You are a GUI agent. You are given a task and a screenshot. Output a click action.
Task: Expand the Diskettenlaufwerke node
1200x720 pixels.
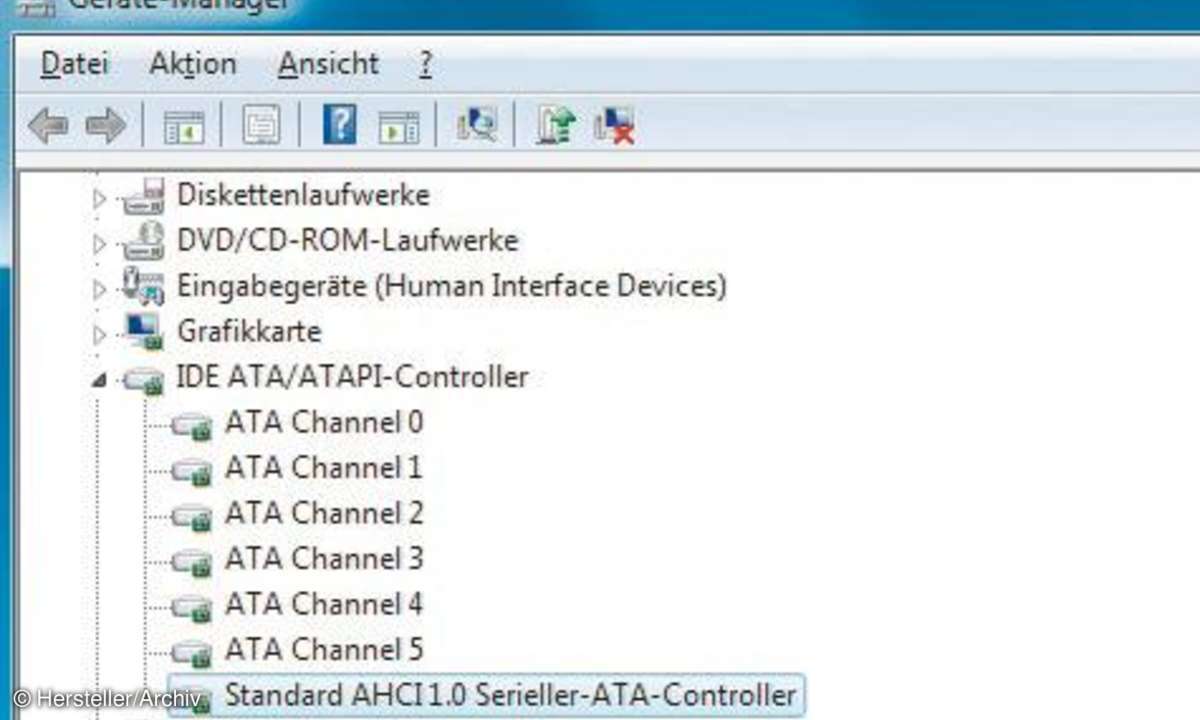(x=99, y=198)
